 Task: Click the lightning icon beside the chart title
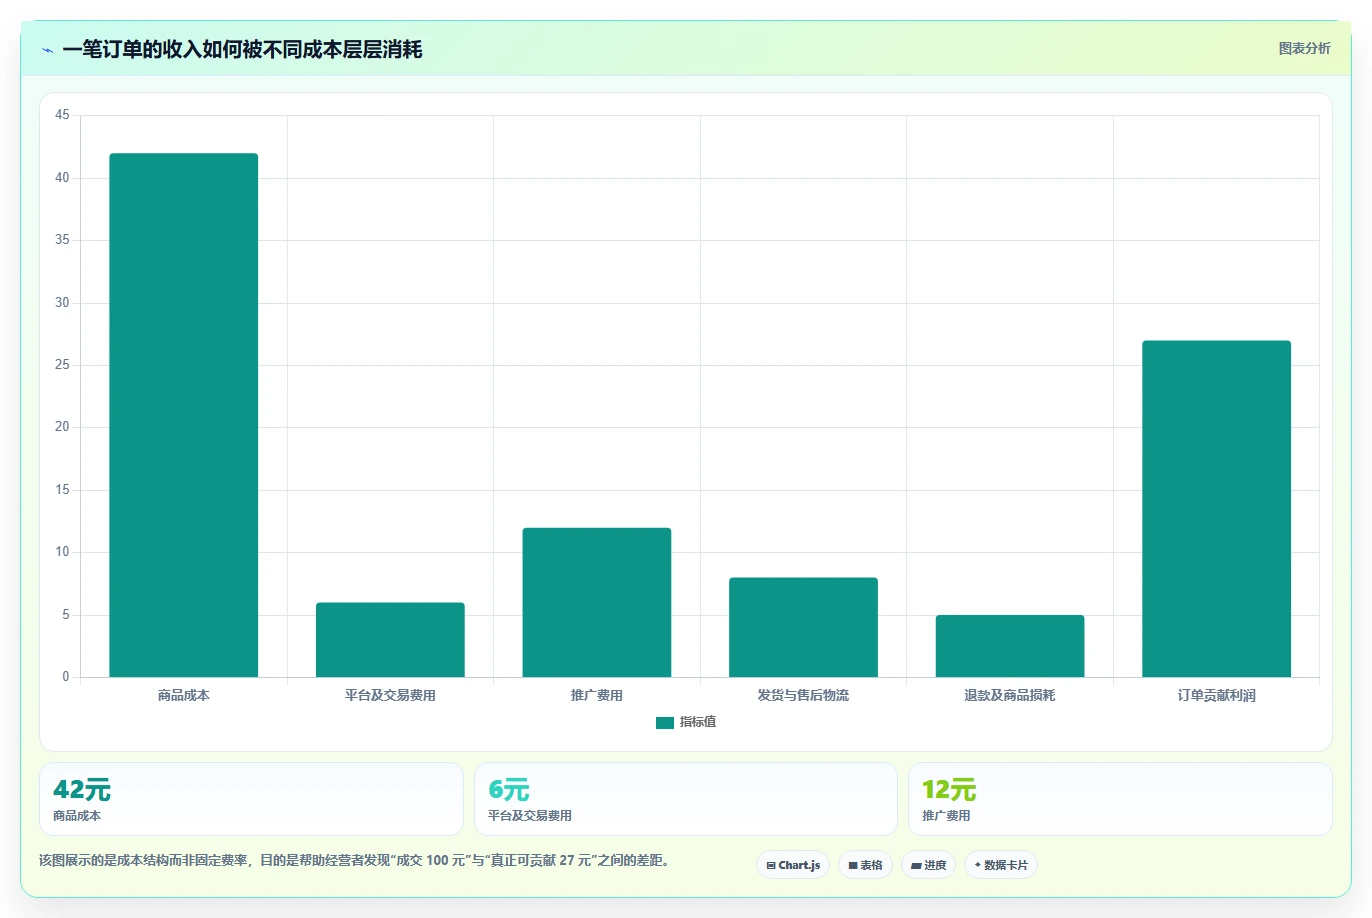(47, 50)
